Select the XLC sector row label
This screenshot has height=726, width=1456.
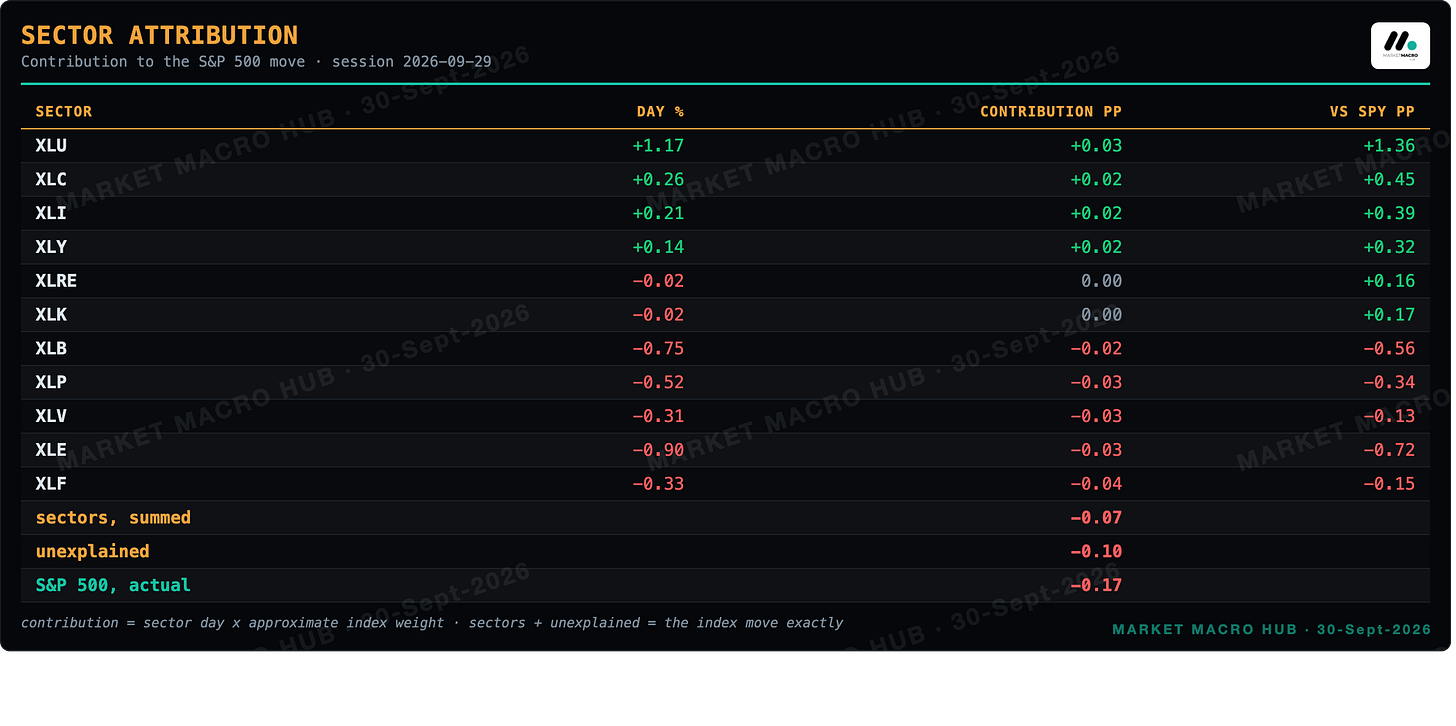(51, 180)
